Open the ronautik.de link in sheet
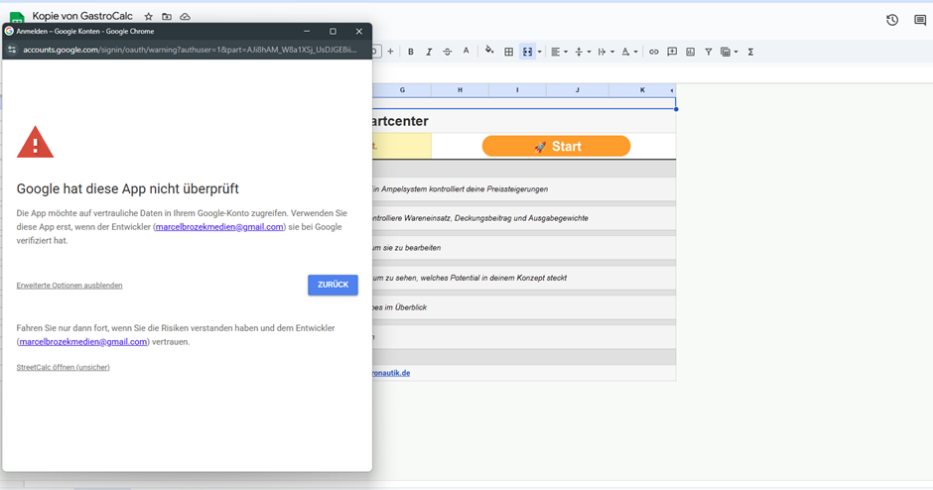The height and width of the screenshot is (490, 933). 391,373
